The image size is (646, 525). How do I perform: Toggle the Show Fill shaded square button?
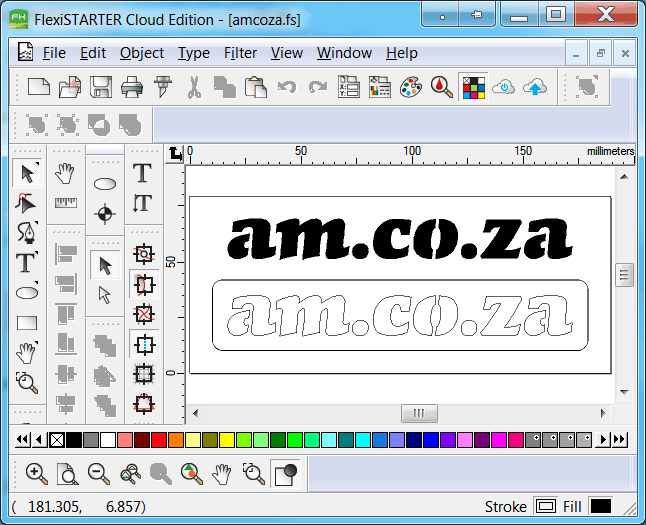(x=286, y=474)
